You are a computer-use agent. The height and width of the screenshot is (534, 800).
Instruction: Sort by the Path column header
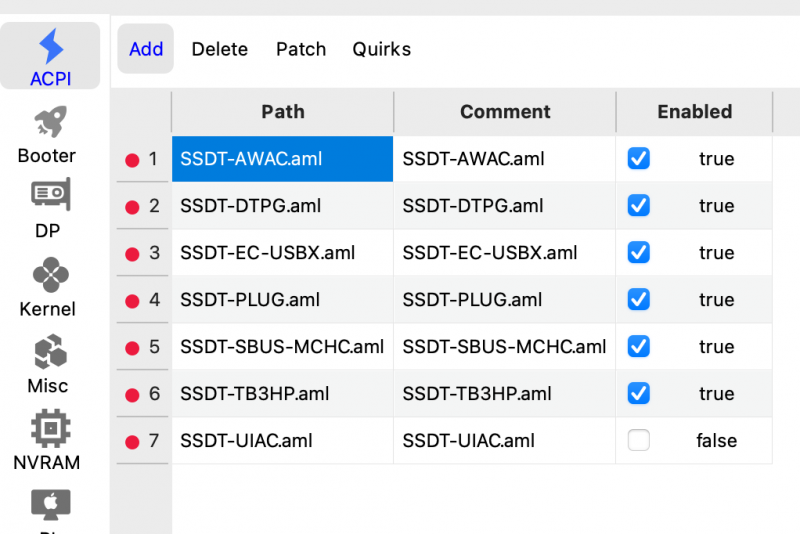point(283,112)
